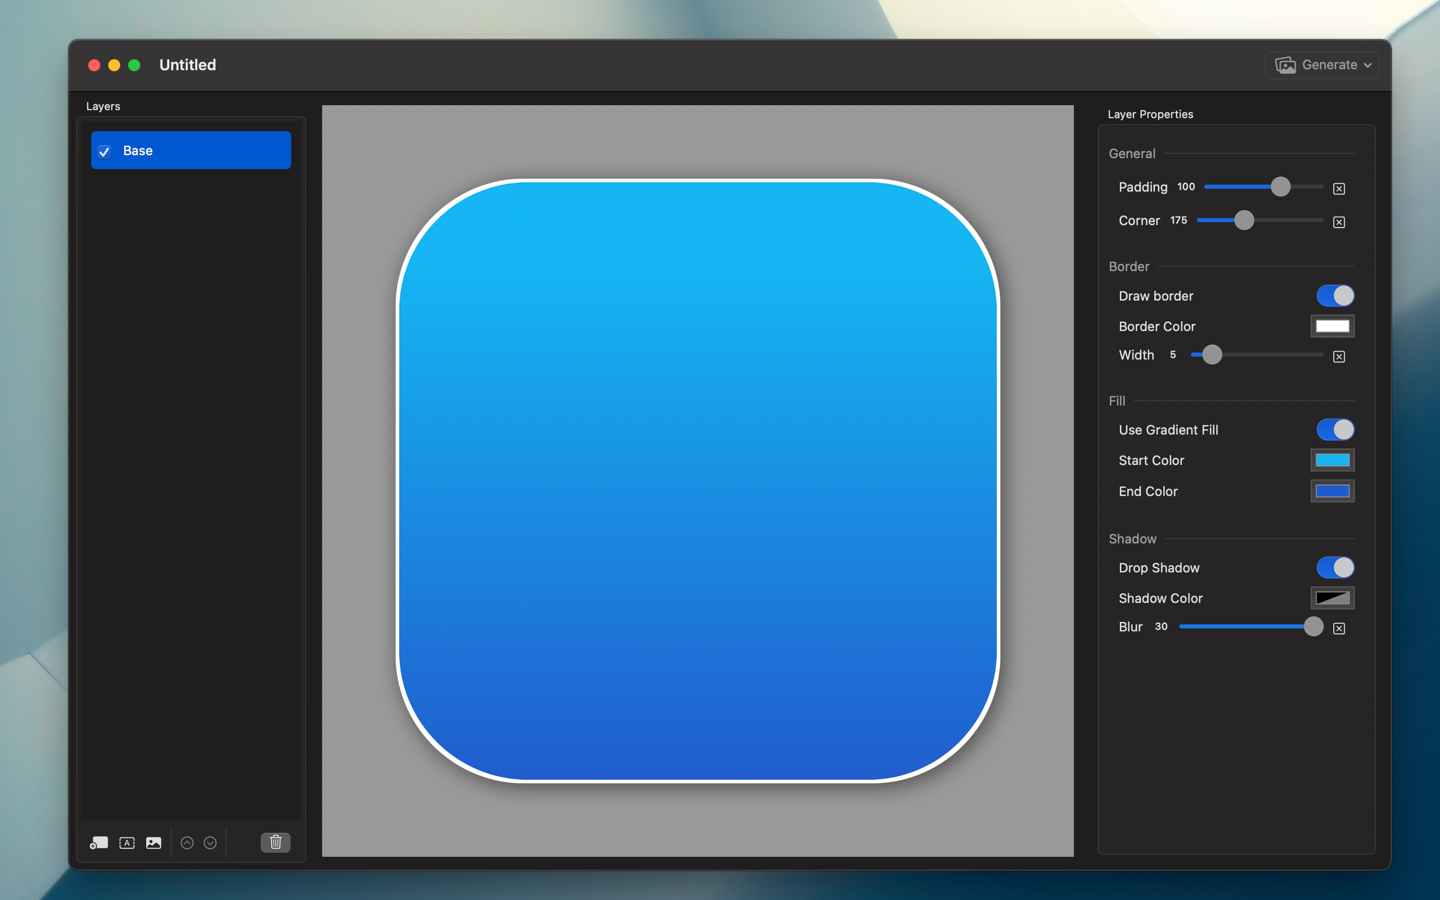Pick a new gradient End Color
The image size is (1440, 900).
coord(1332,491)
